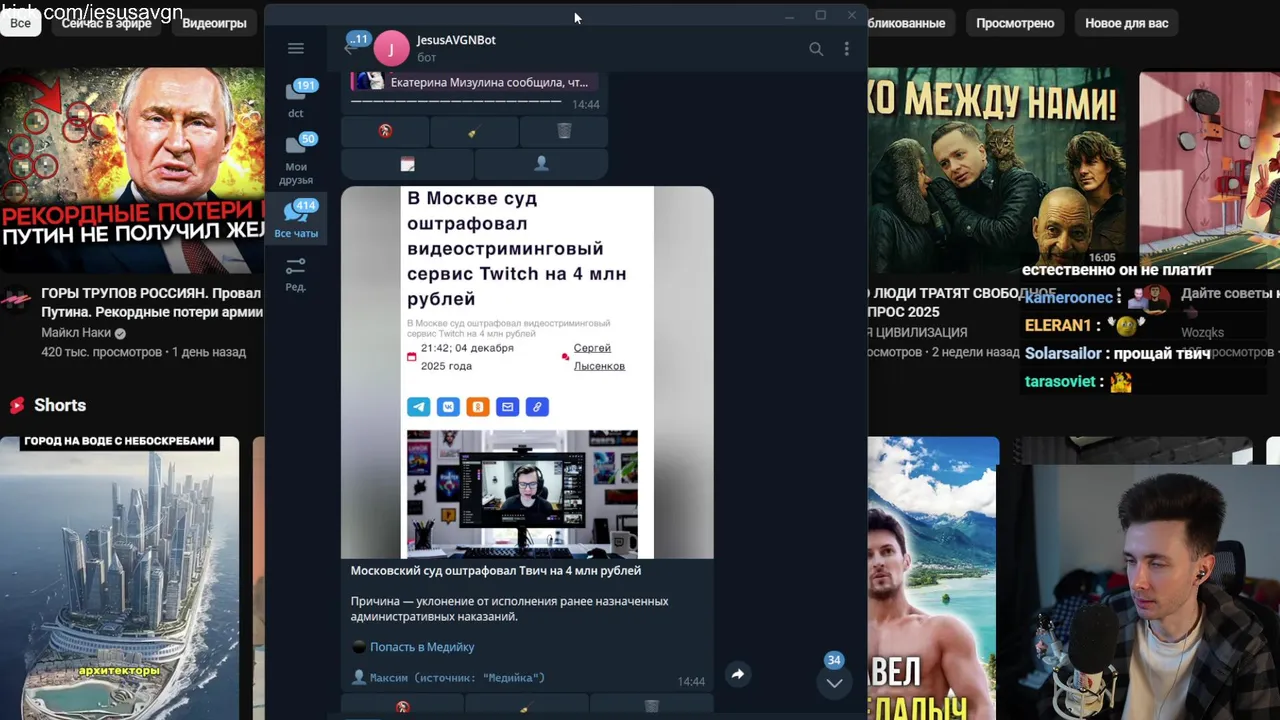1280x720 pixels.
Task: Select the Просмотрено filter chip on YouTube
Action: pos(1015,23)
